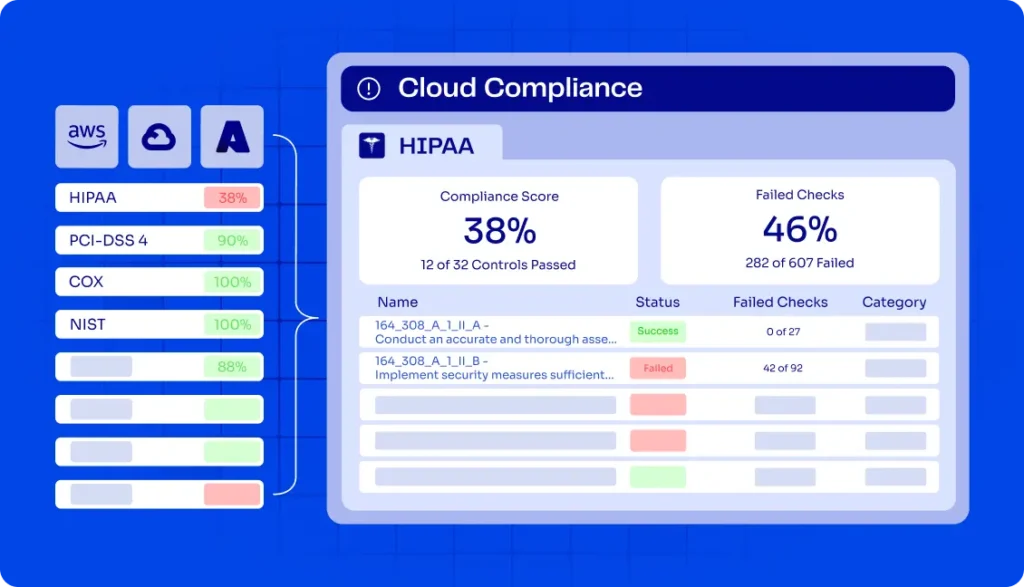
Task: Expand the Failed Checks summary card
Action: pyautogui.click(x=799, y=230)
